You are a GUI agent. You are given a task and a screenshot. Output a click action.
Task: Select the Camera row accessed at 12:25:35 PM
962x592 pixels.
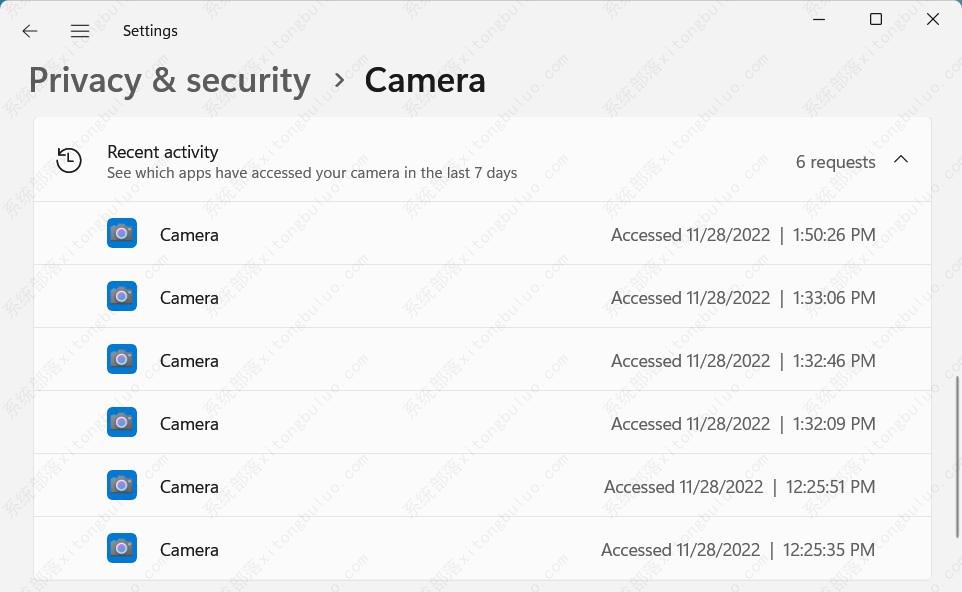point(480,548)
